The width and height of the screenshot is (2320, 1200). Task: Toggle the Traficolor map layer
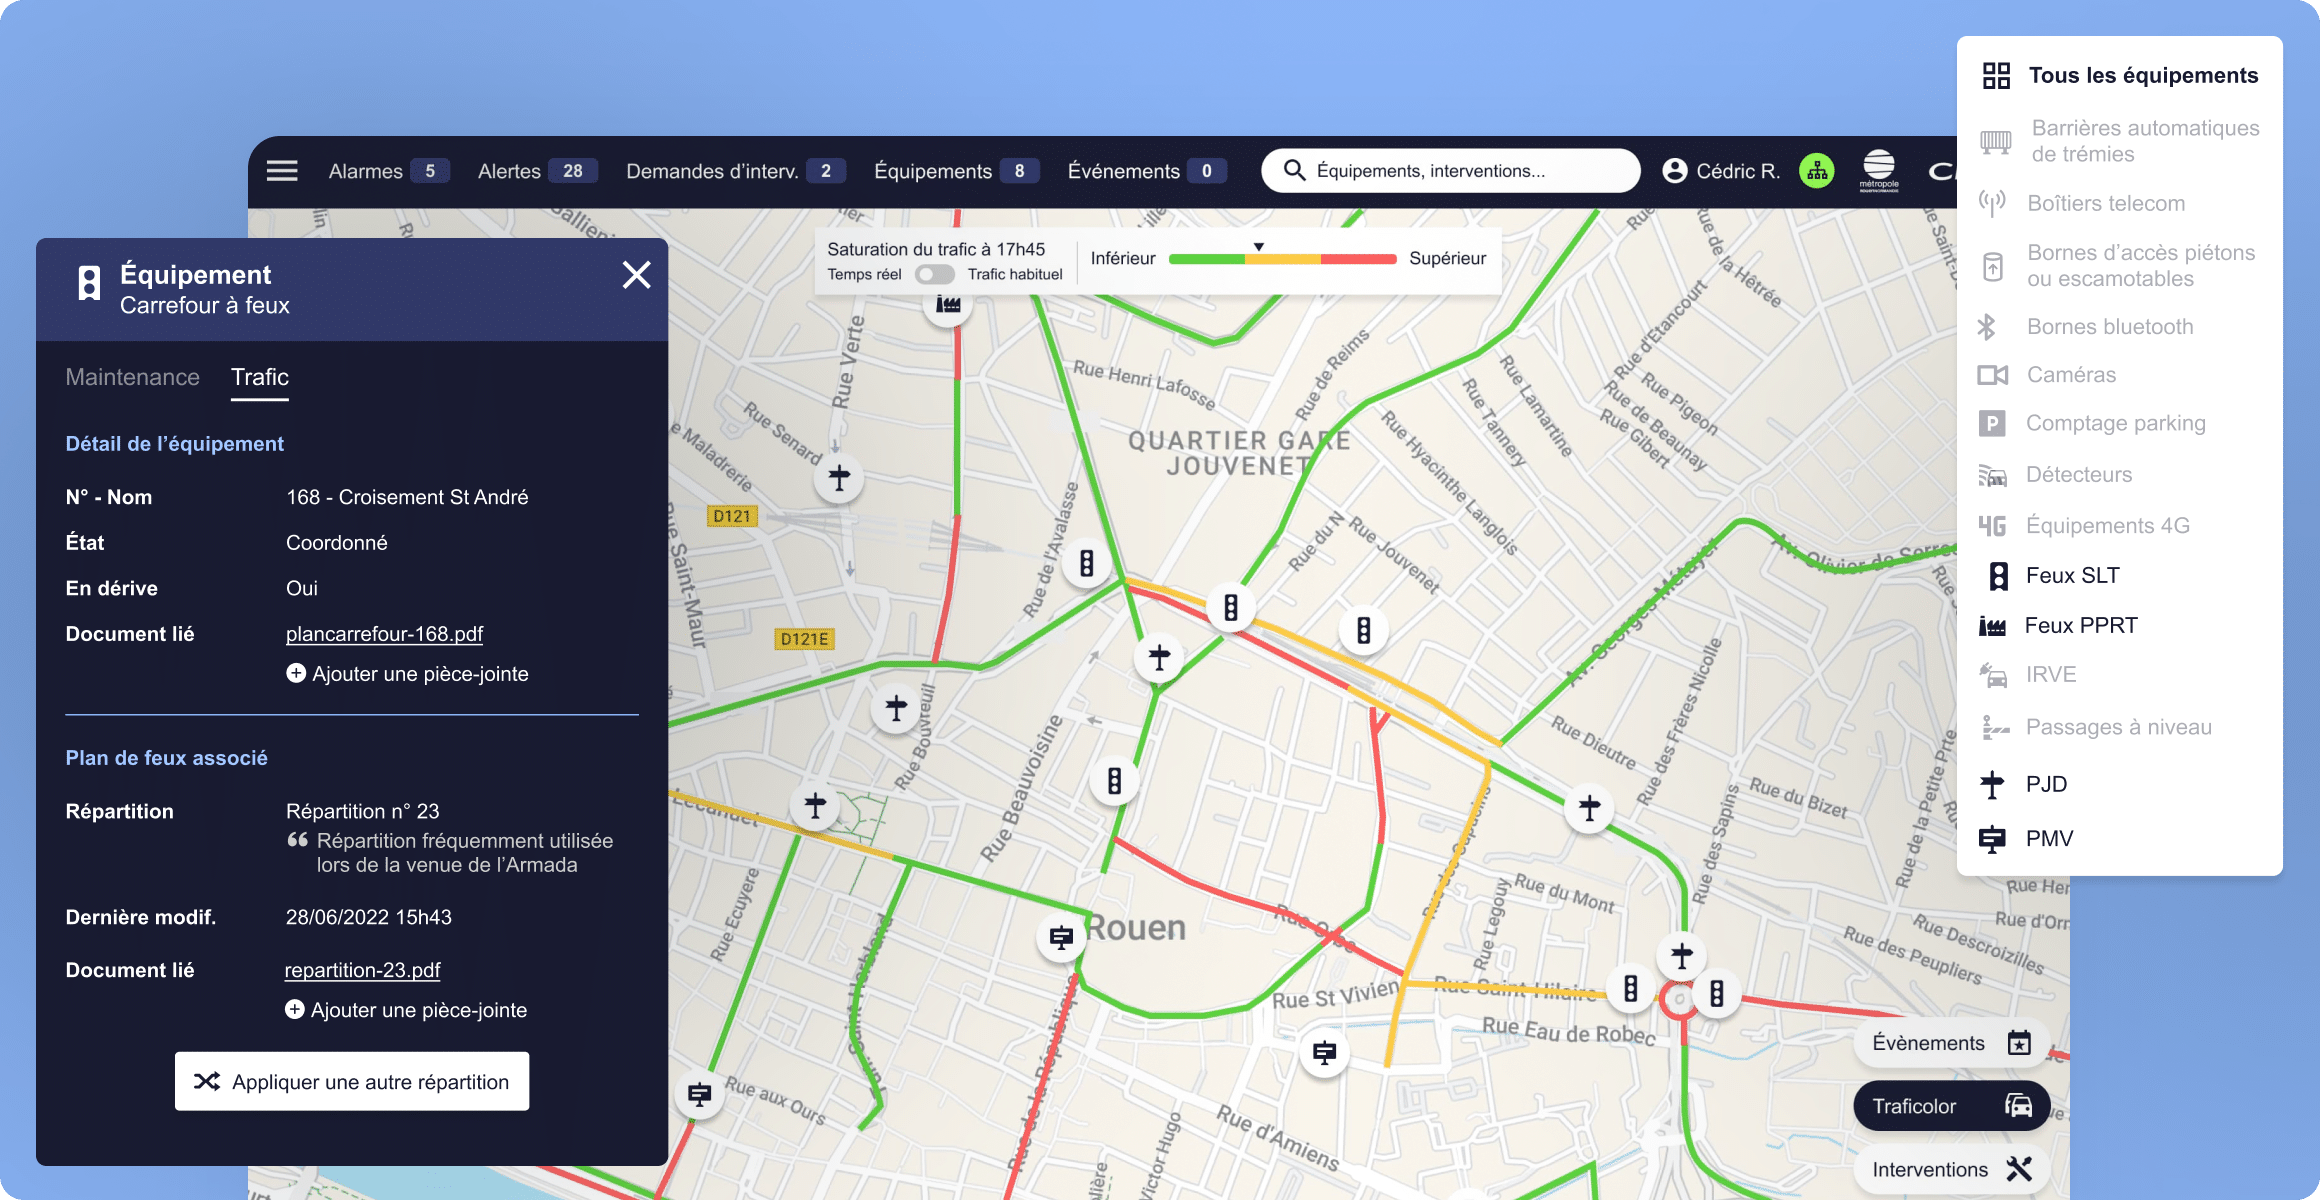click(1951, 1106)
